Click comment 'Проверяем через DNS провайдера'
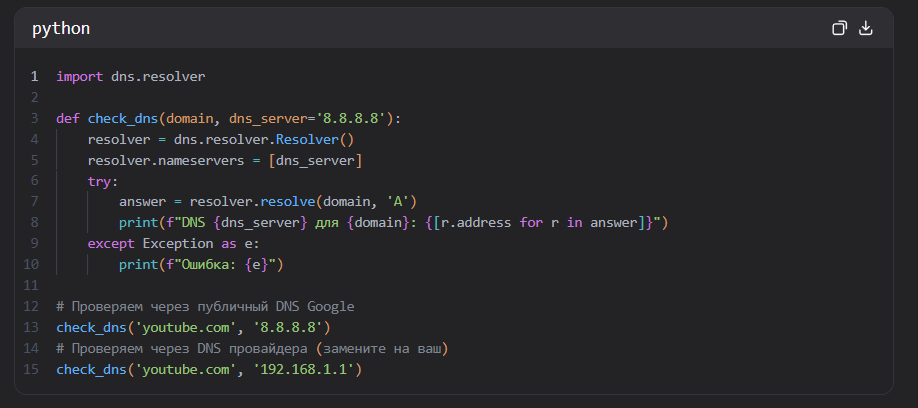The width and height of the screenshot is (918, 408). coord(190,349)
